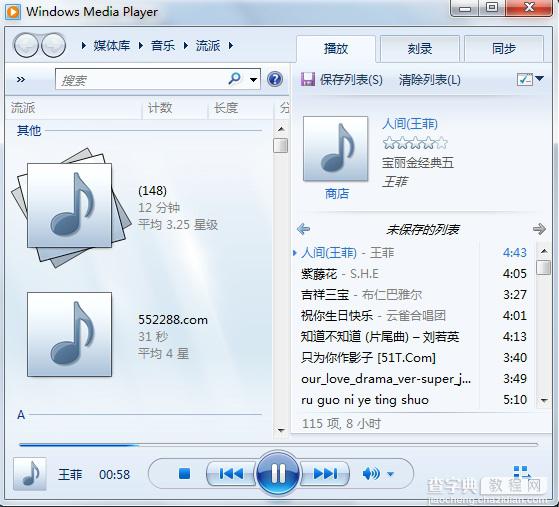Expand the arrow before 媒体库 in breadcrumb
The width and height of the screenshot is (559, 507).
[x=83, y=46]
